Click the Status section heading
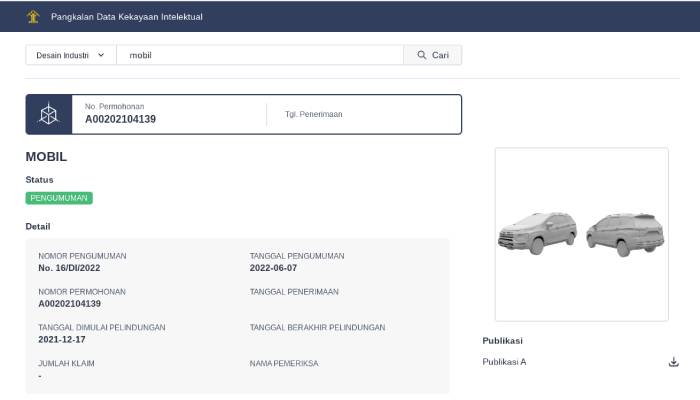Screen dimensions: 700x400 (x=39, y=179)
